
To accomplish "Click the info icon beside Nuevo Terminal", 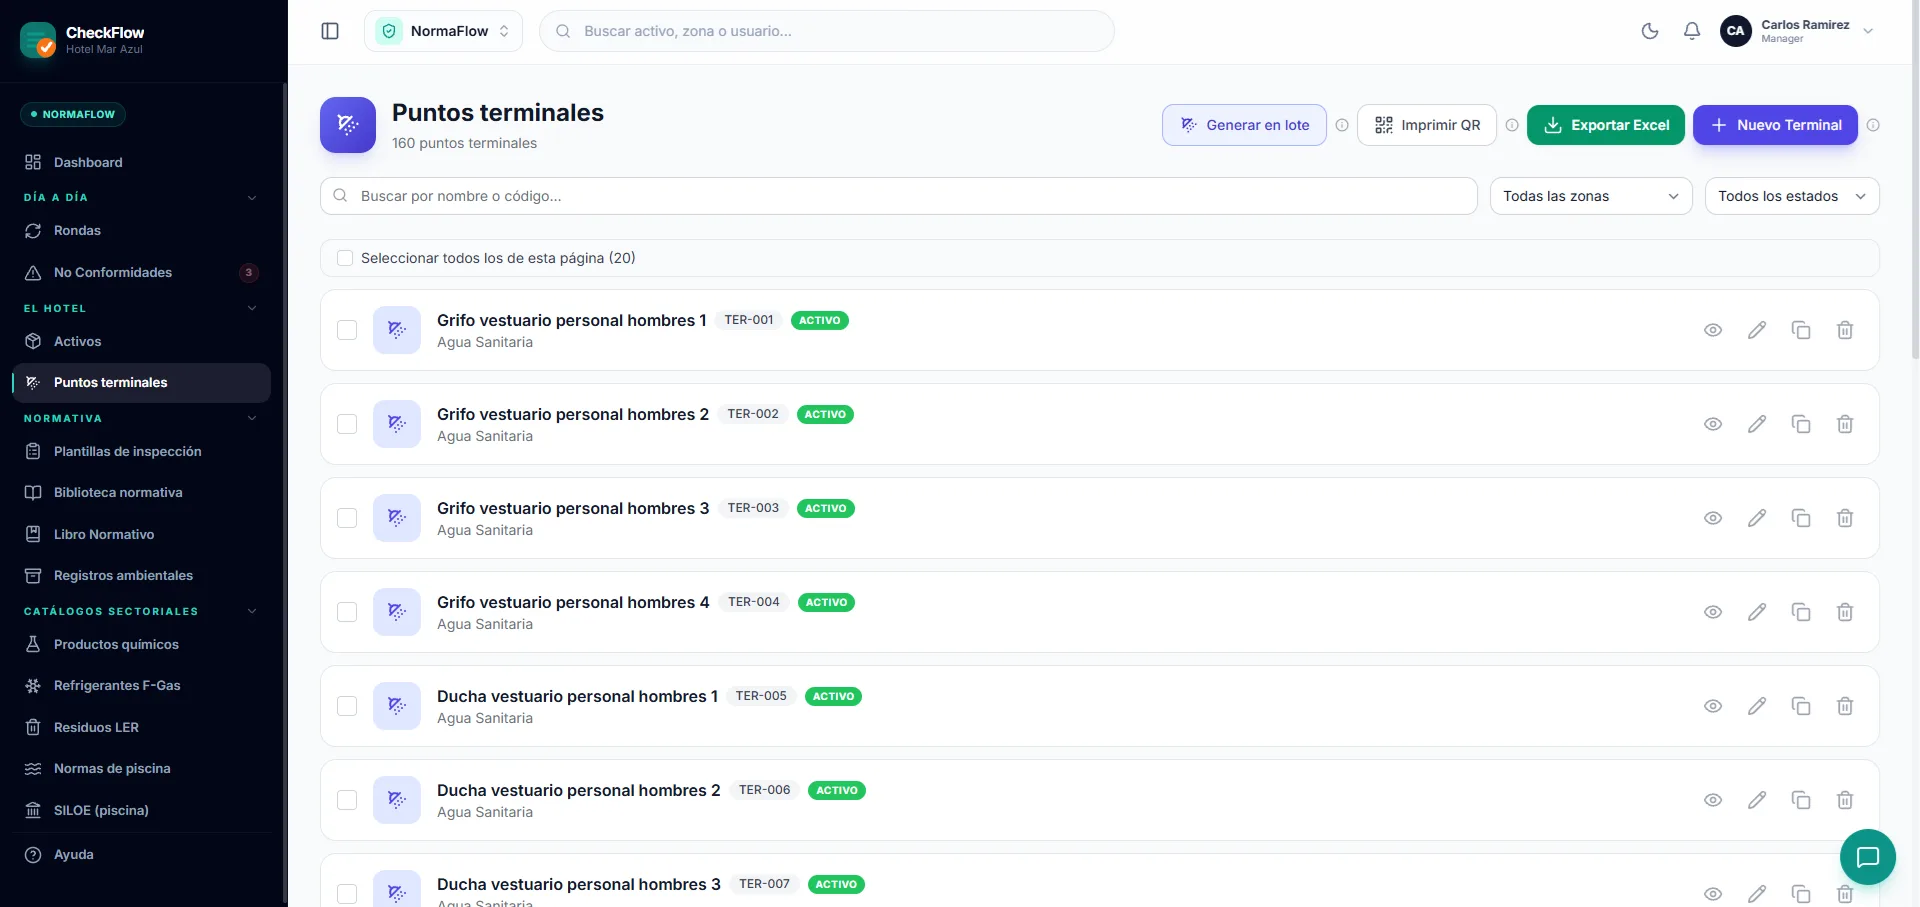I will (1873, 125).
